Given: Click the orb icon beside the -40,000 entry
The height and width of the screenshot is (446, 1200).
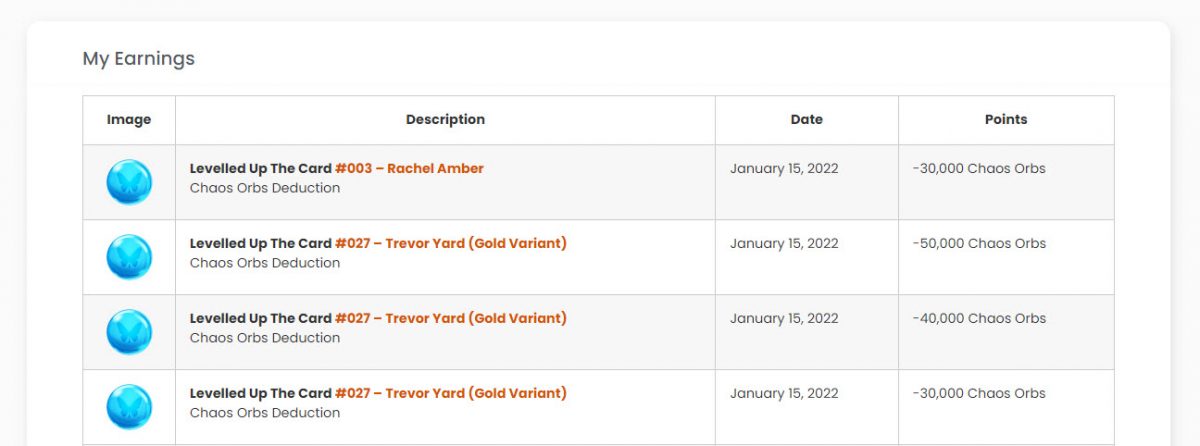Looking at the screenshot, I should coord(129,332).
